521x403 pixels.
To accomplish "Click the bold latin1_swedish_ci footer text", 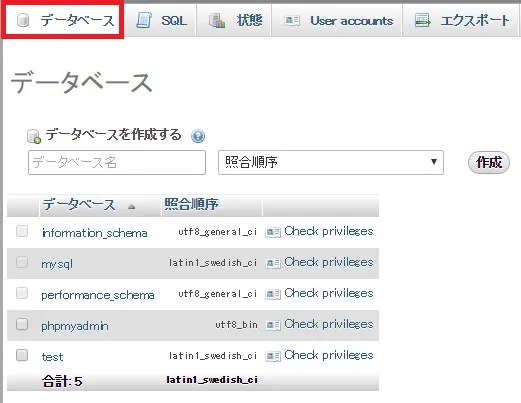I will pyautogui.click(x=212, y=380).
